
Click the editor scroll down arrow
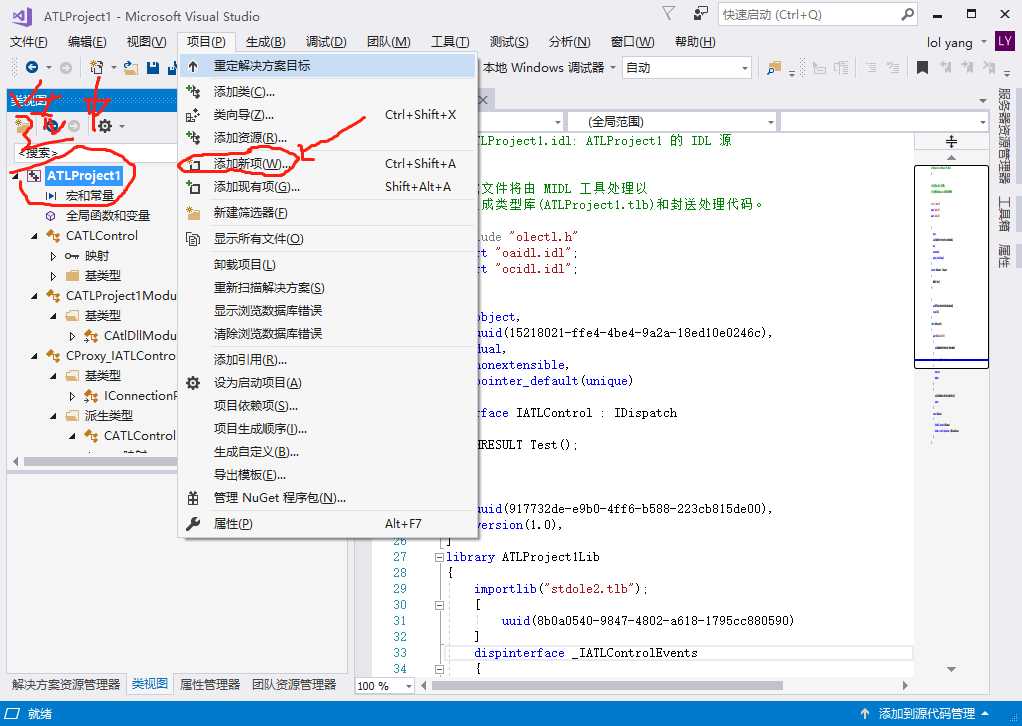pyautogui.click(x=952, y=669)
